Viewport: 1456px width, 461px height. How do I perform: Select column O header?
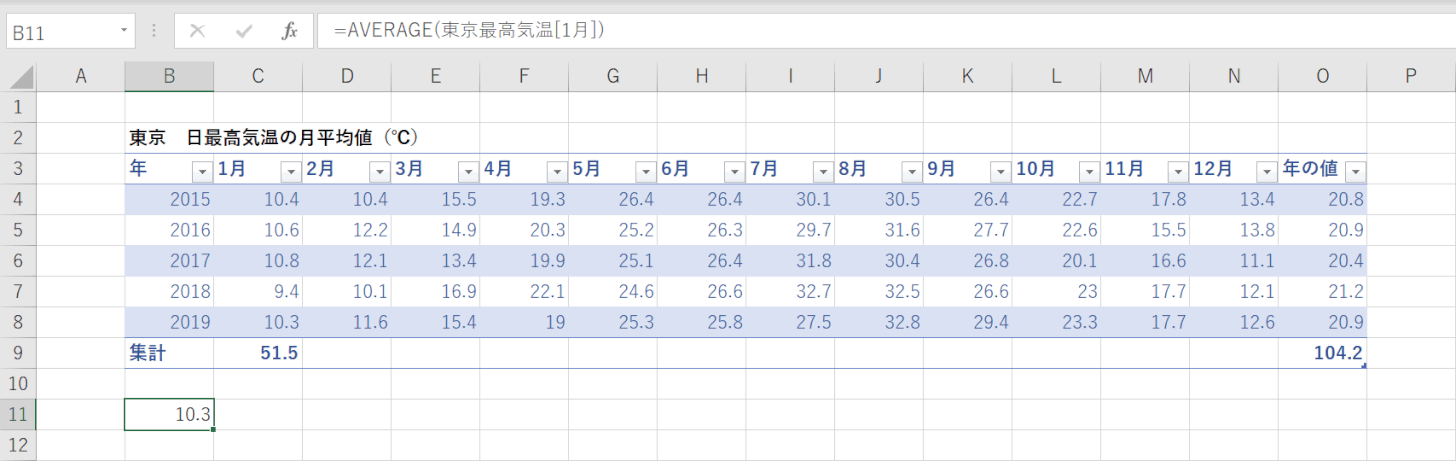coord(1323,77)
